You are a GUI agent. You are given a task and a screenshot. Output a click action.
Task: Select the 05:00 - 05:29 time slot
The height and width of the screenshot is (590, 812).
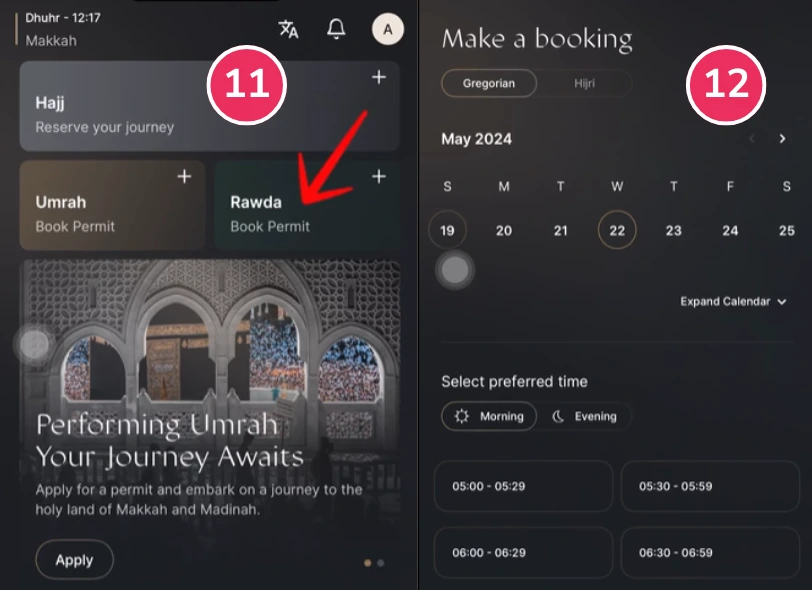(x=524, y=486)
